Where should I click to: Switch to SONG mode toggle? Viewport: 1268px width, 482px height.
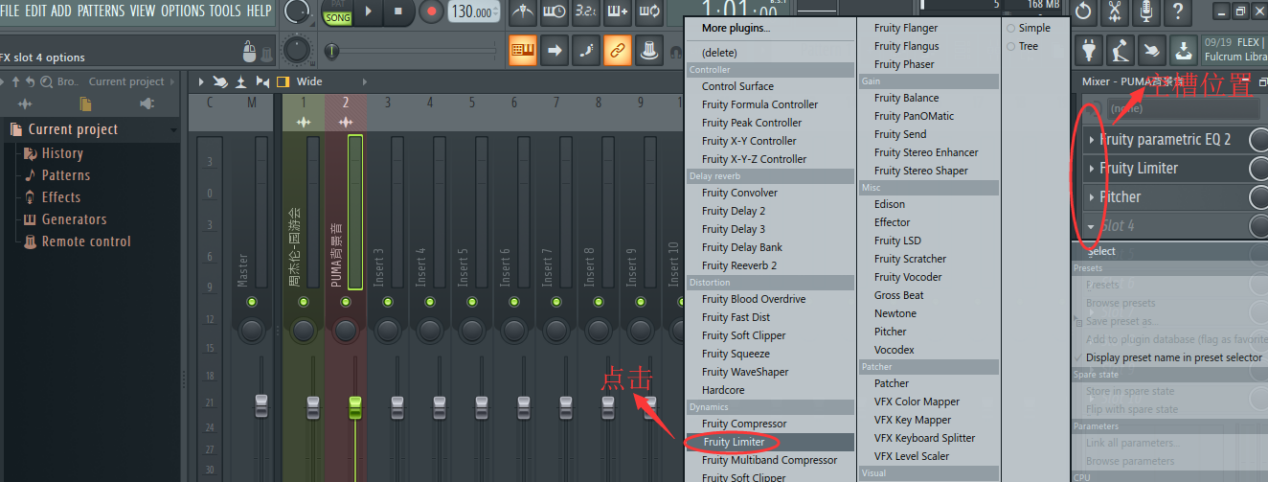337,19
